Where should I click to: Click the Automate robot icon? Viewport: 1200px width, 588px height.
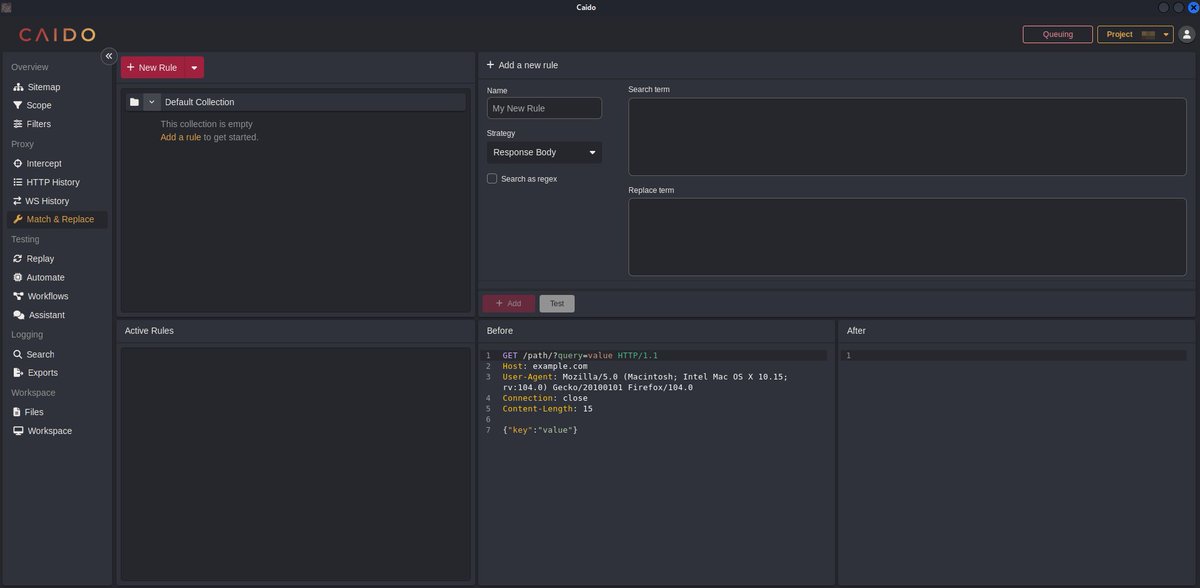(18, 277)
